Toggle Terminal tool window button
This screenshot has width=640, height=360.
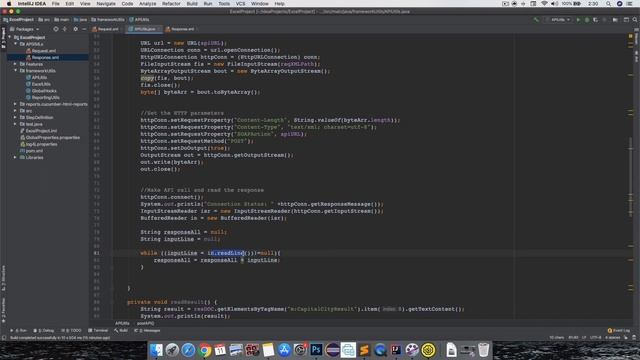pyautogui.click(x=98, y=331)
